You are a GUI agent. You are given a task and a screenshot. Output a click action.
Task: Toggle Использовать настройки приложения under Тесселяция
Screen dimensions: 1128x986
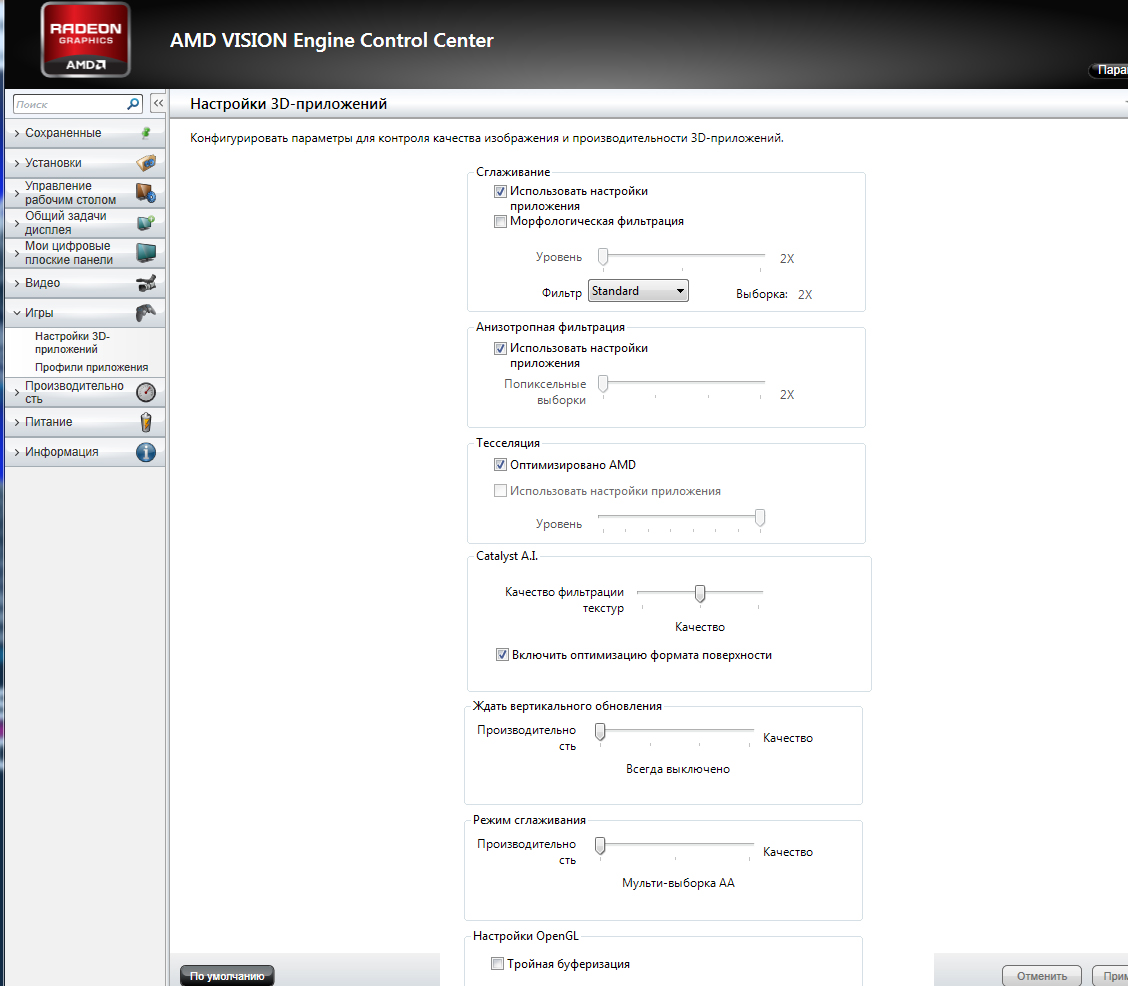coord(500,490)
